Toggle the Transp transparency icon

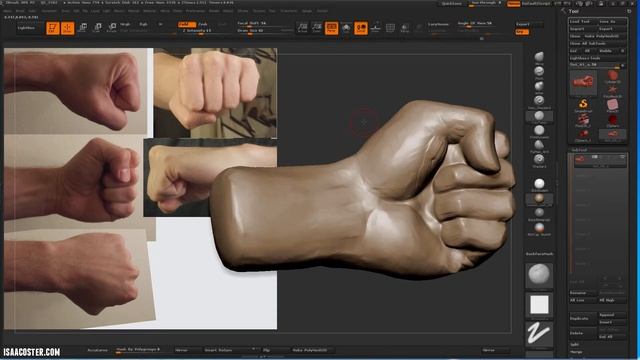click(405, 28)
